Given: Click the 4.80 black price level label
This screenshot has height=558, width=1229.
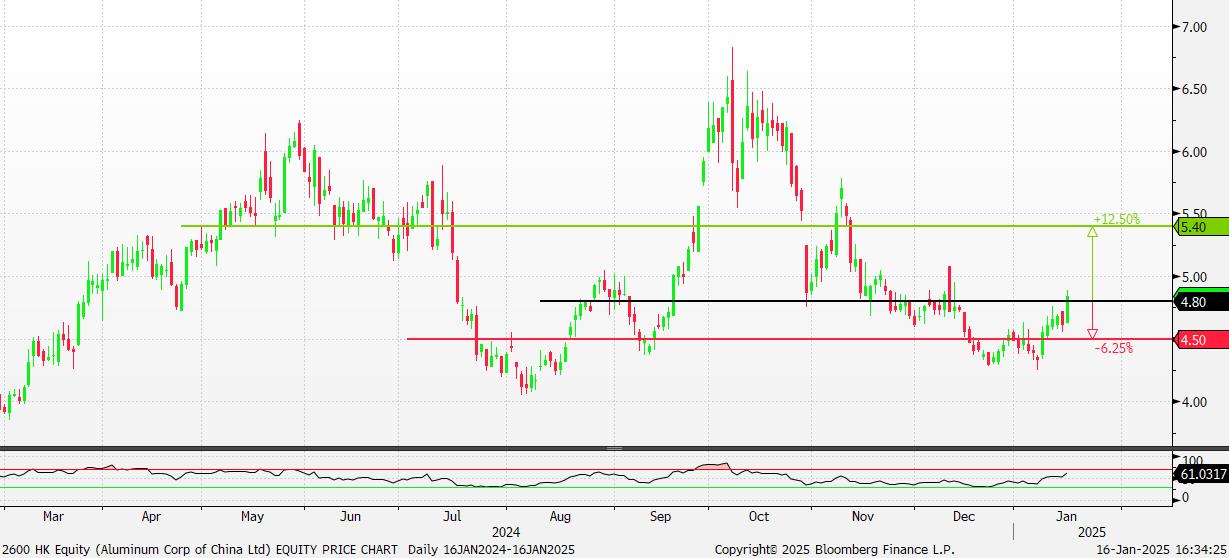Looking at the screenshot, I should (x=1203, y=301).
